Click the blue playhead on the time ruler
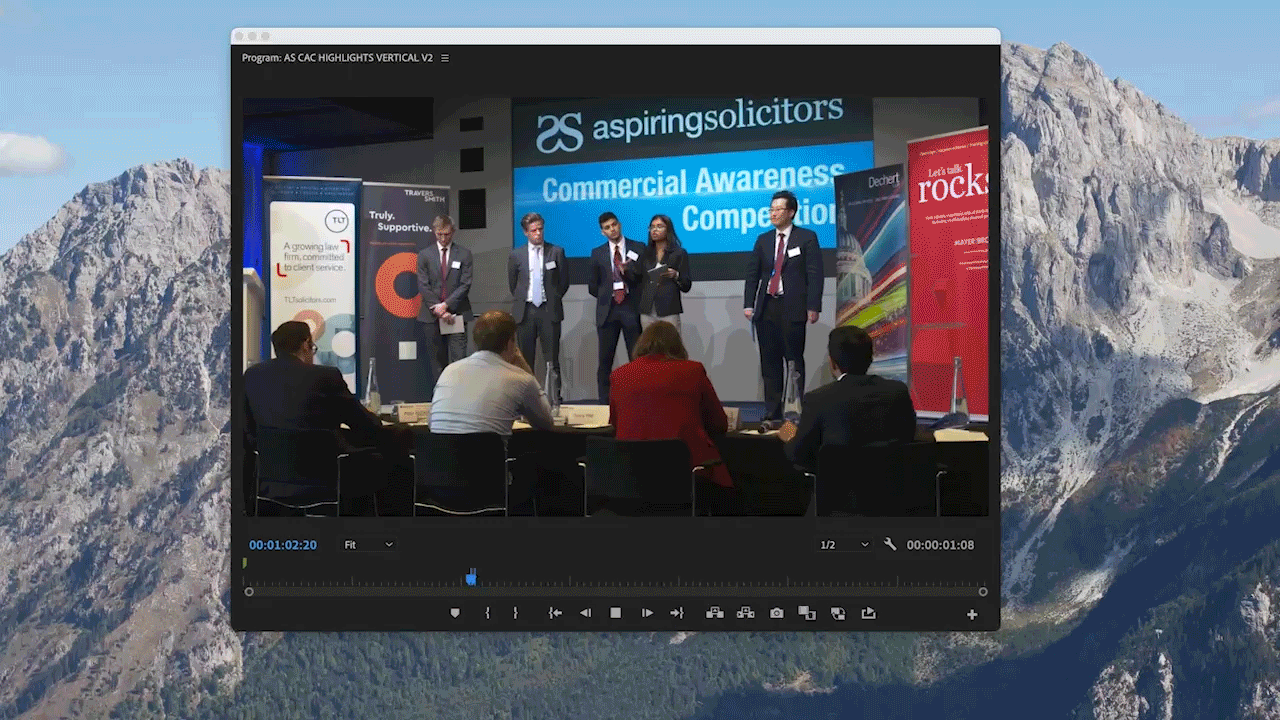This screenshot has height=720, width=1280. click(471, 577)
